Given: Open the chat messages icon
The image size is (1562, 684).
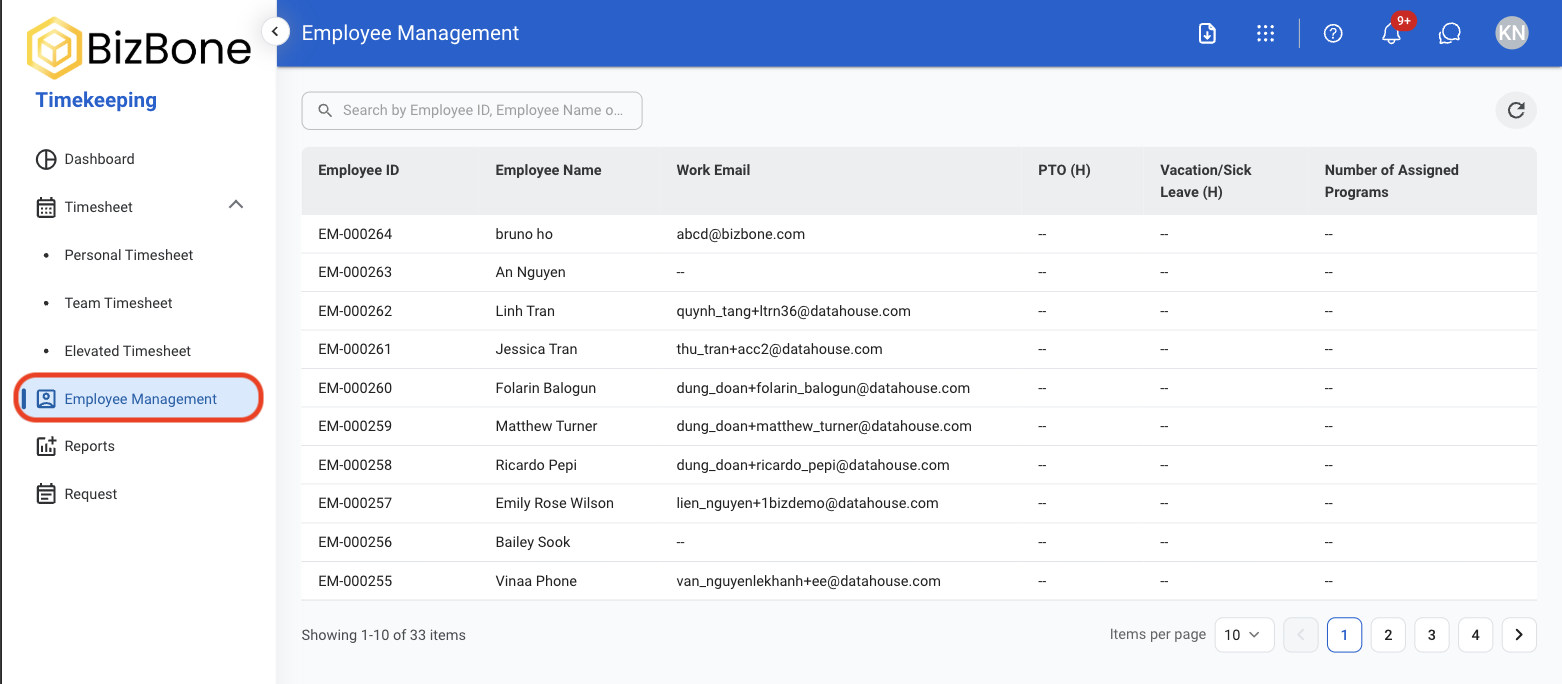Looking at the screenshot, I should tap(1450, 33).
